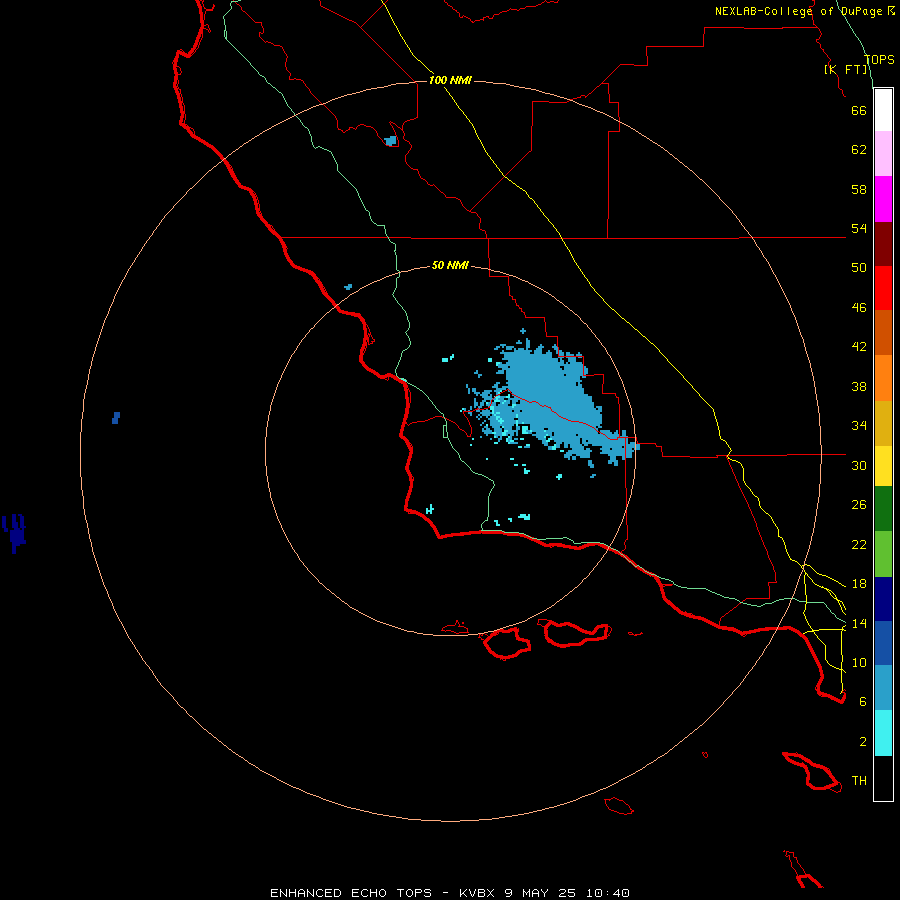Click the dark navy echo cluster offshore
Screen dimensions: 900x900
point(14,534)
